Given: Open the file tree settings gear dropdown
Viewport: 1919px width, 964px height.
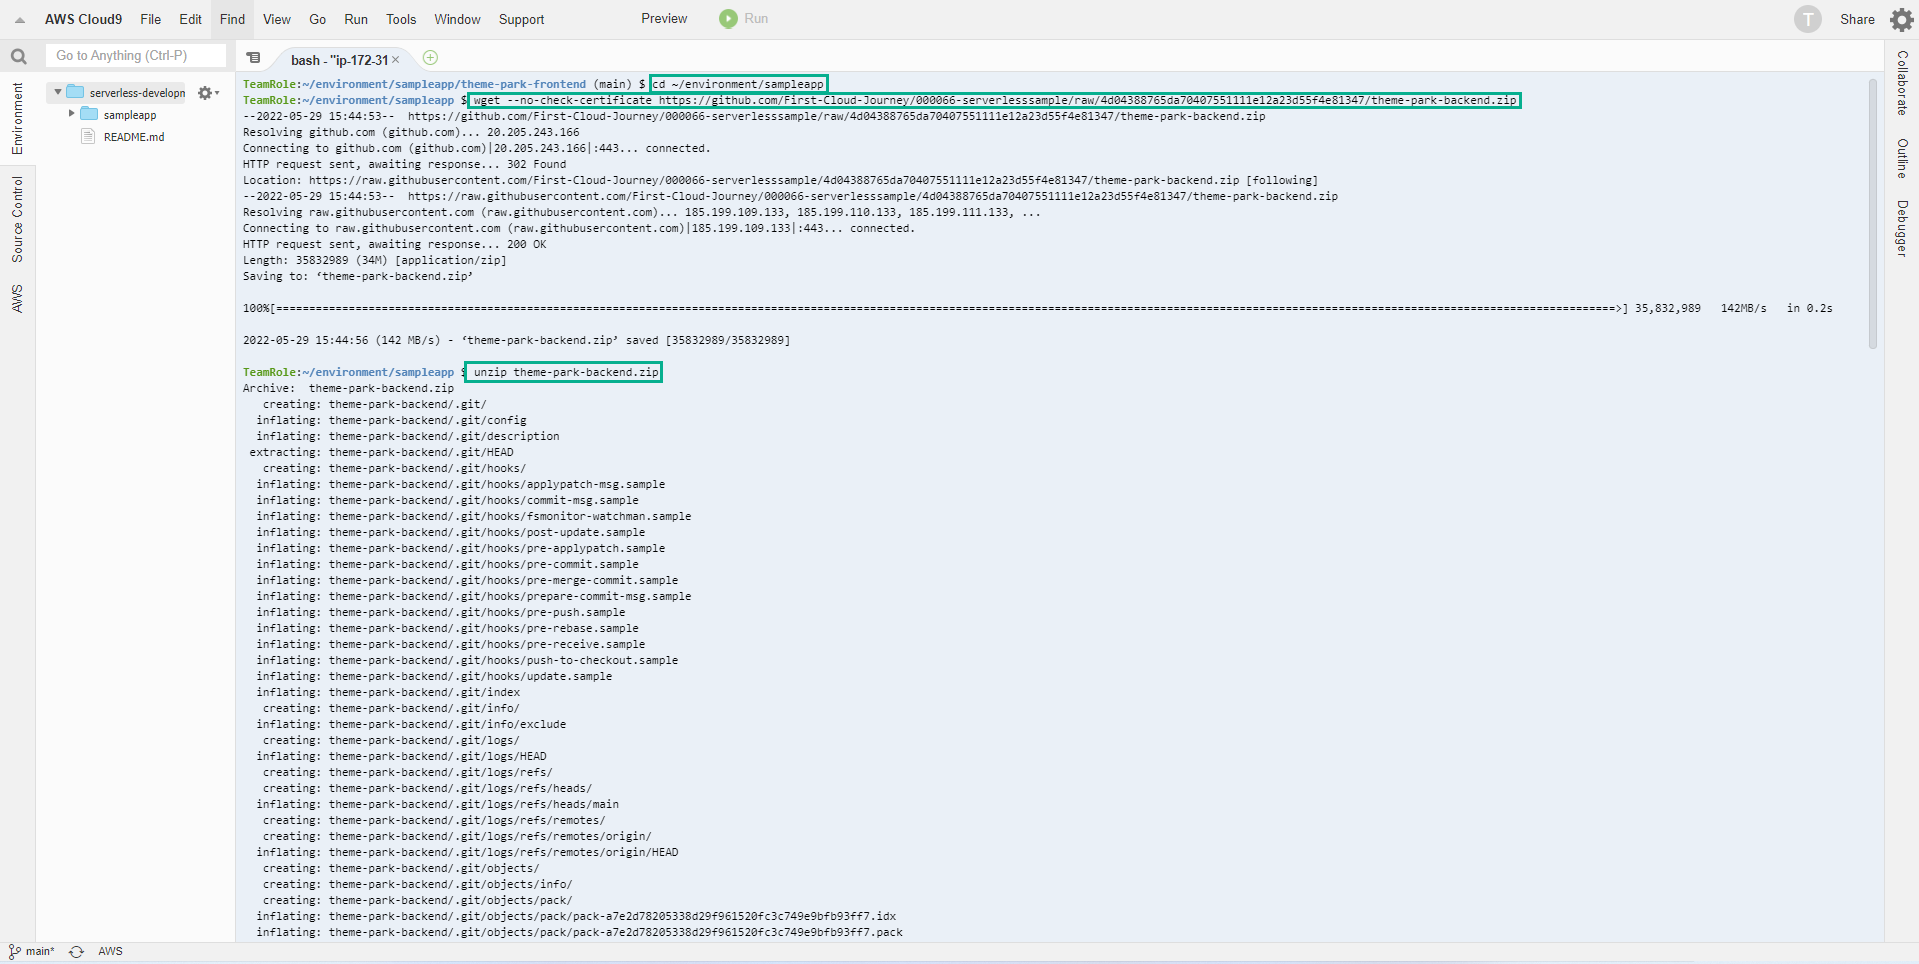Looking at the screenshot, I should (x=207, y=93).
